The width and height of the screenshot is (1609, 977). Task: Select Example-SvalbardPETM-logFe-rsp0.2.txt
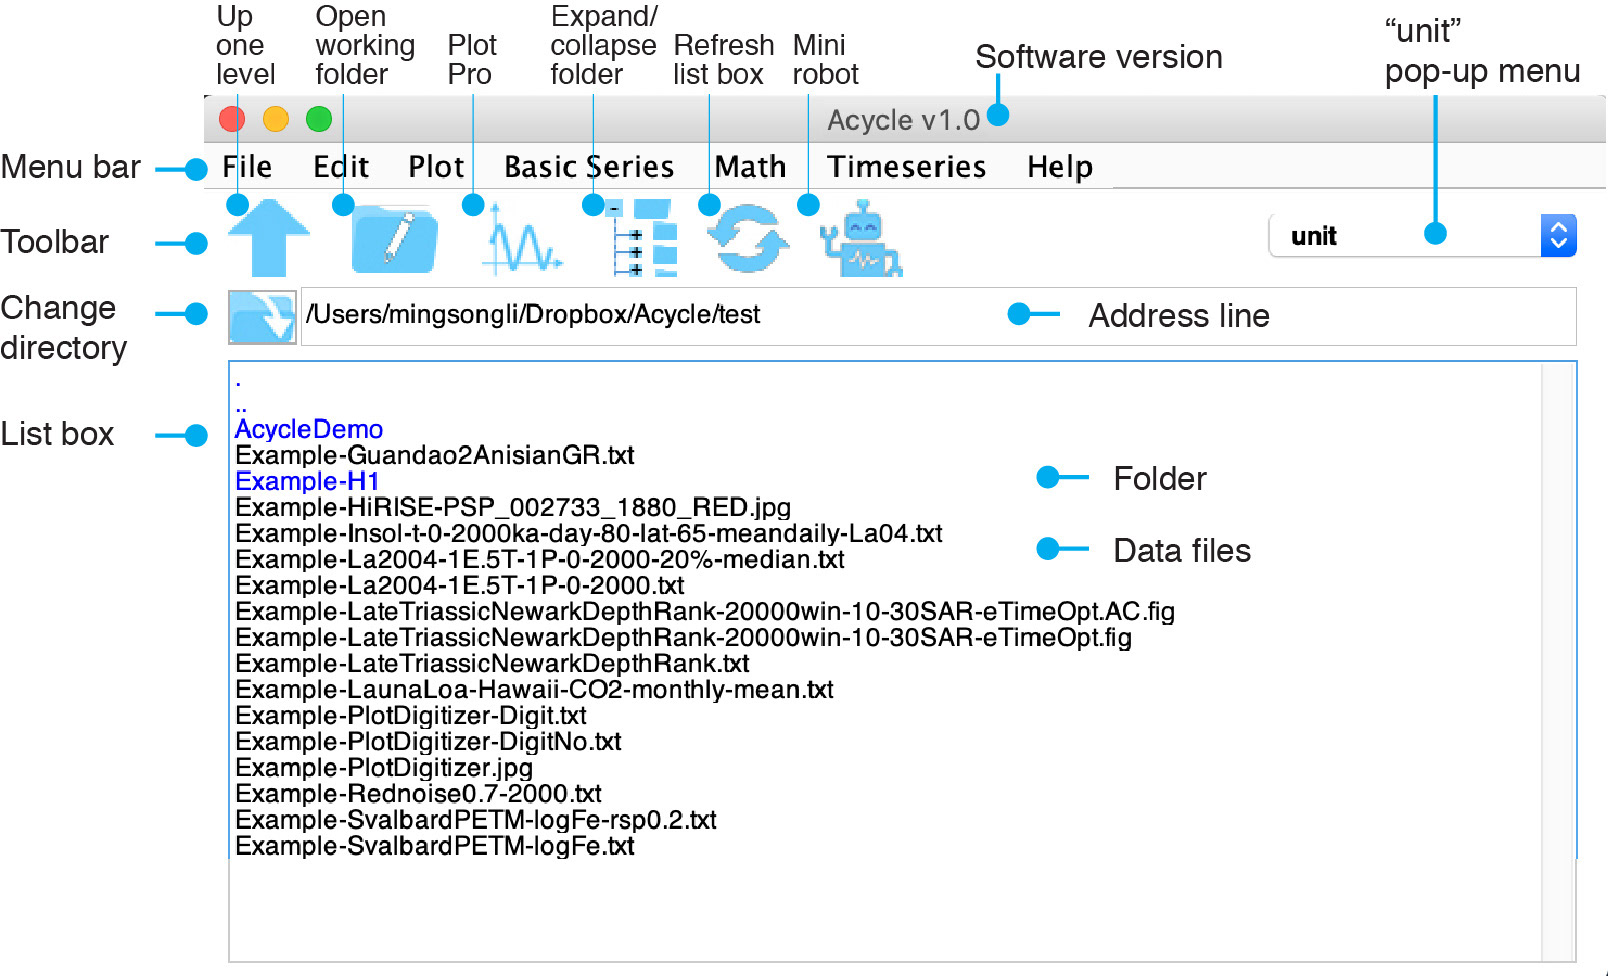tap(476, 819)
